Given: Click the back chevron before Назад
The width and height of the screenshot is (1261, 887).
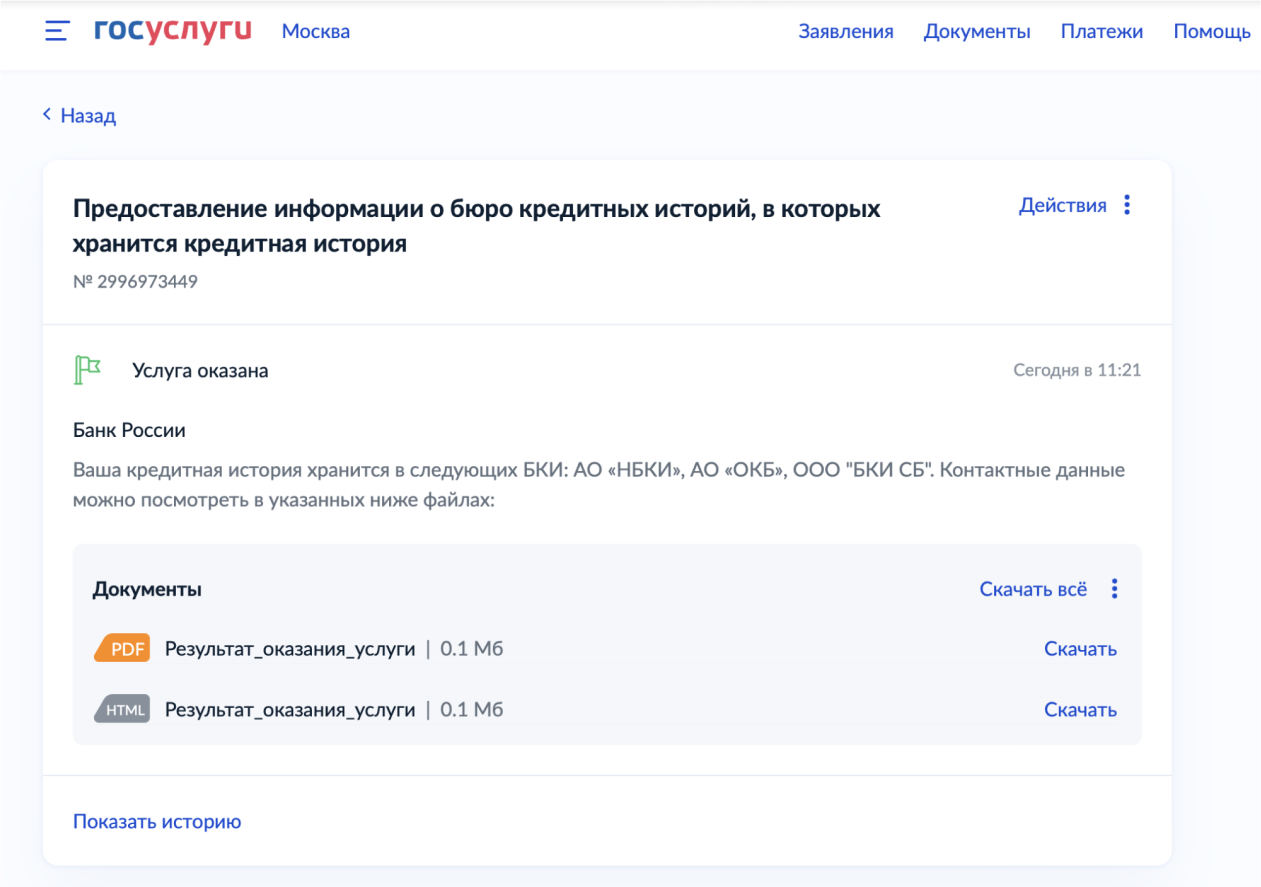Looking at the screenshot, I should click(47, 115).
